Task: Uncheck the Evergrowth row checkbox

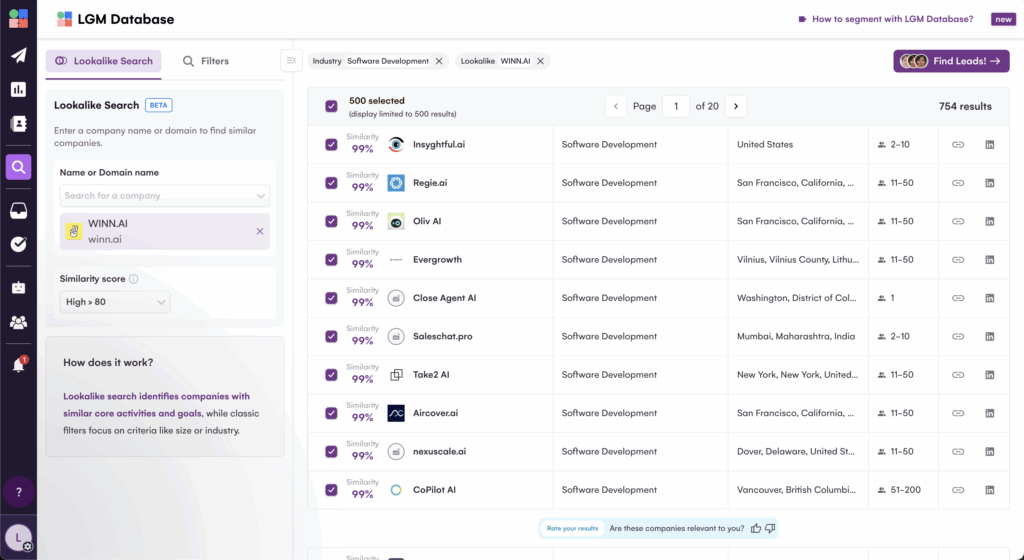Action: [x=331, y=260]
